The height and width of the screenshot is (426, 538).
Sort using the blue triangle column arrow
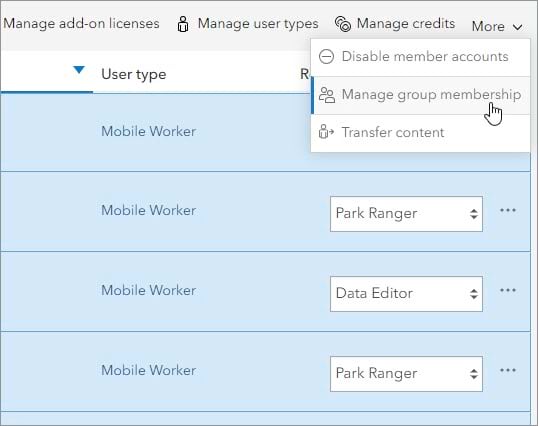[79, 70]
